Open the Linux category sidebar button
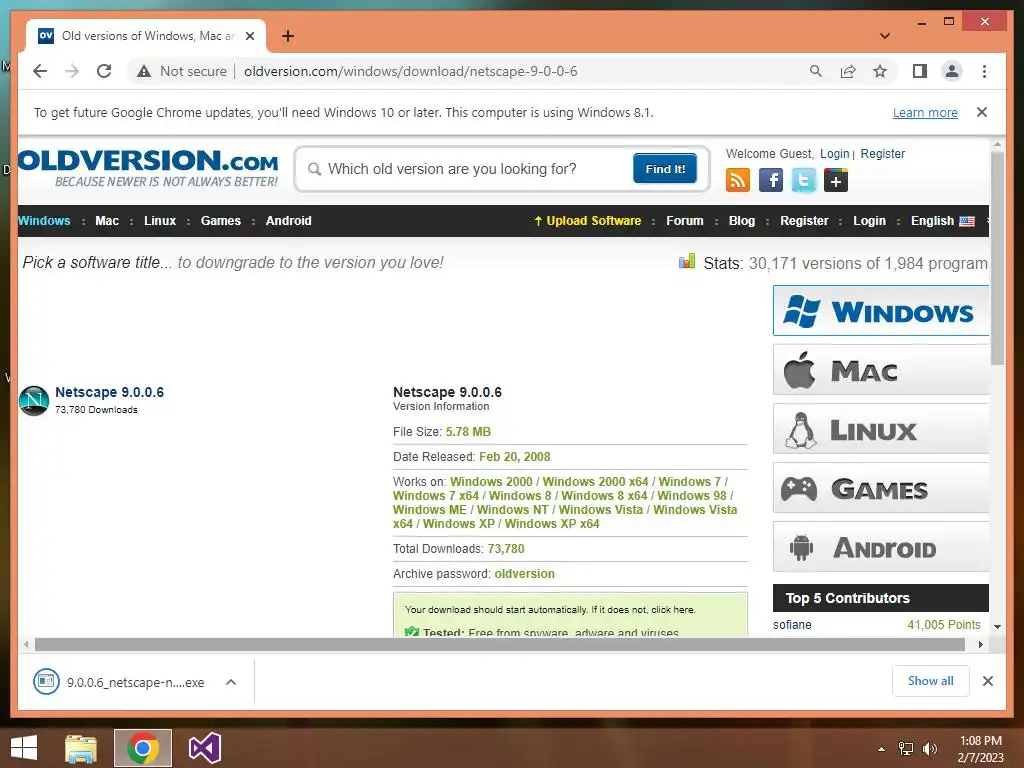This screenshot has width=1024, height=768. pyautogui.click(x=881, y=429)
